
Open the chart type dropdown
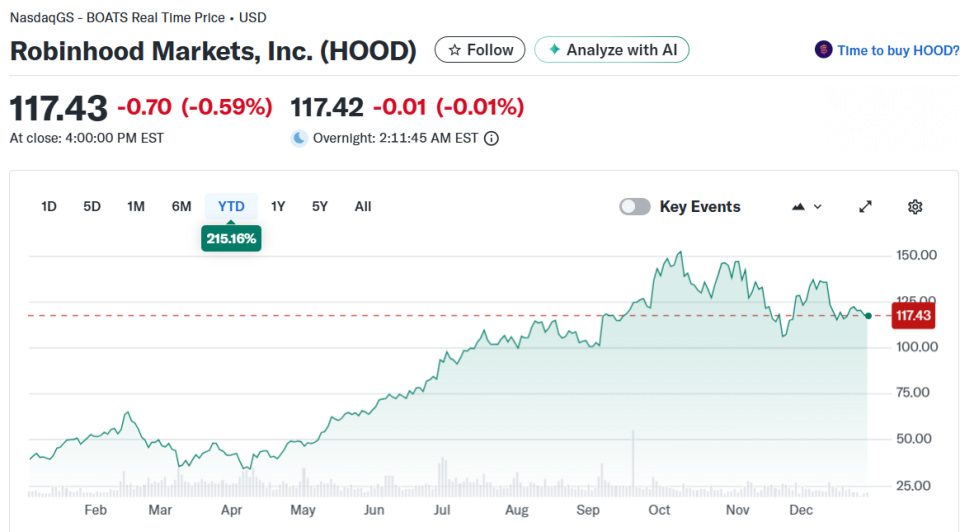[806, 207]
